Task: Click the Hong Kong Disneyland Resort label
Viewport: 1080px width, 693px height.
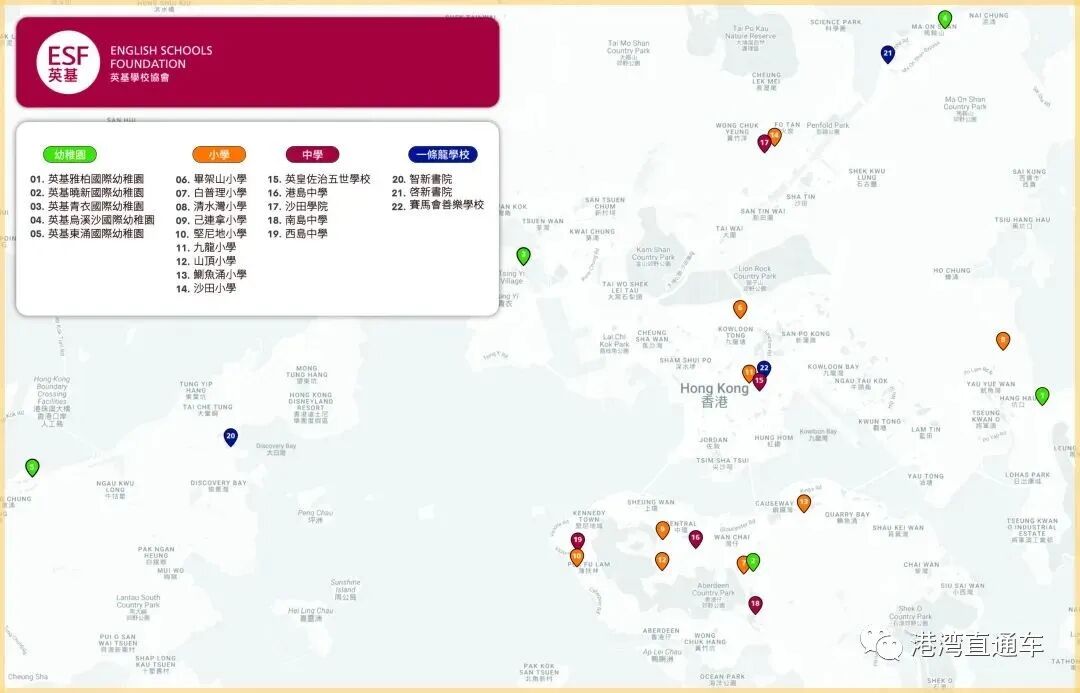Action: pos(311,408)
